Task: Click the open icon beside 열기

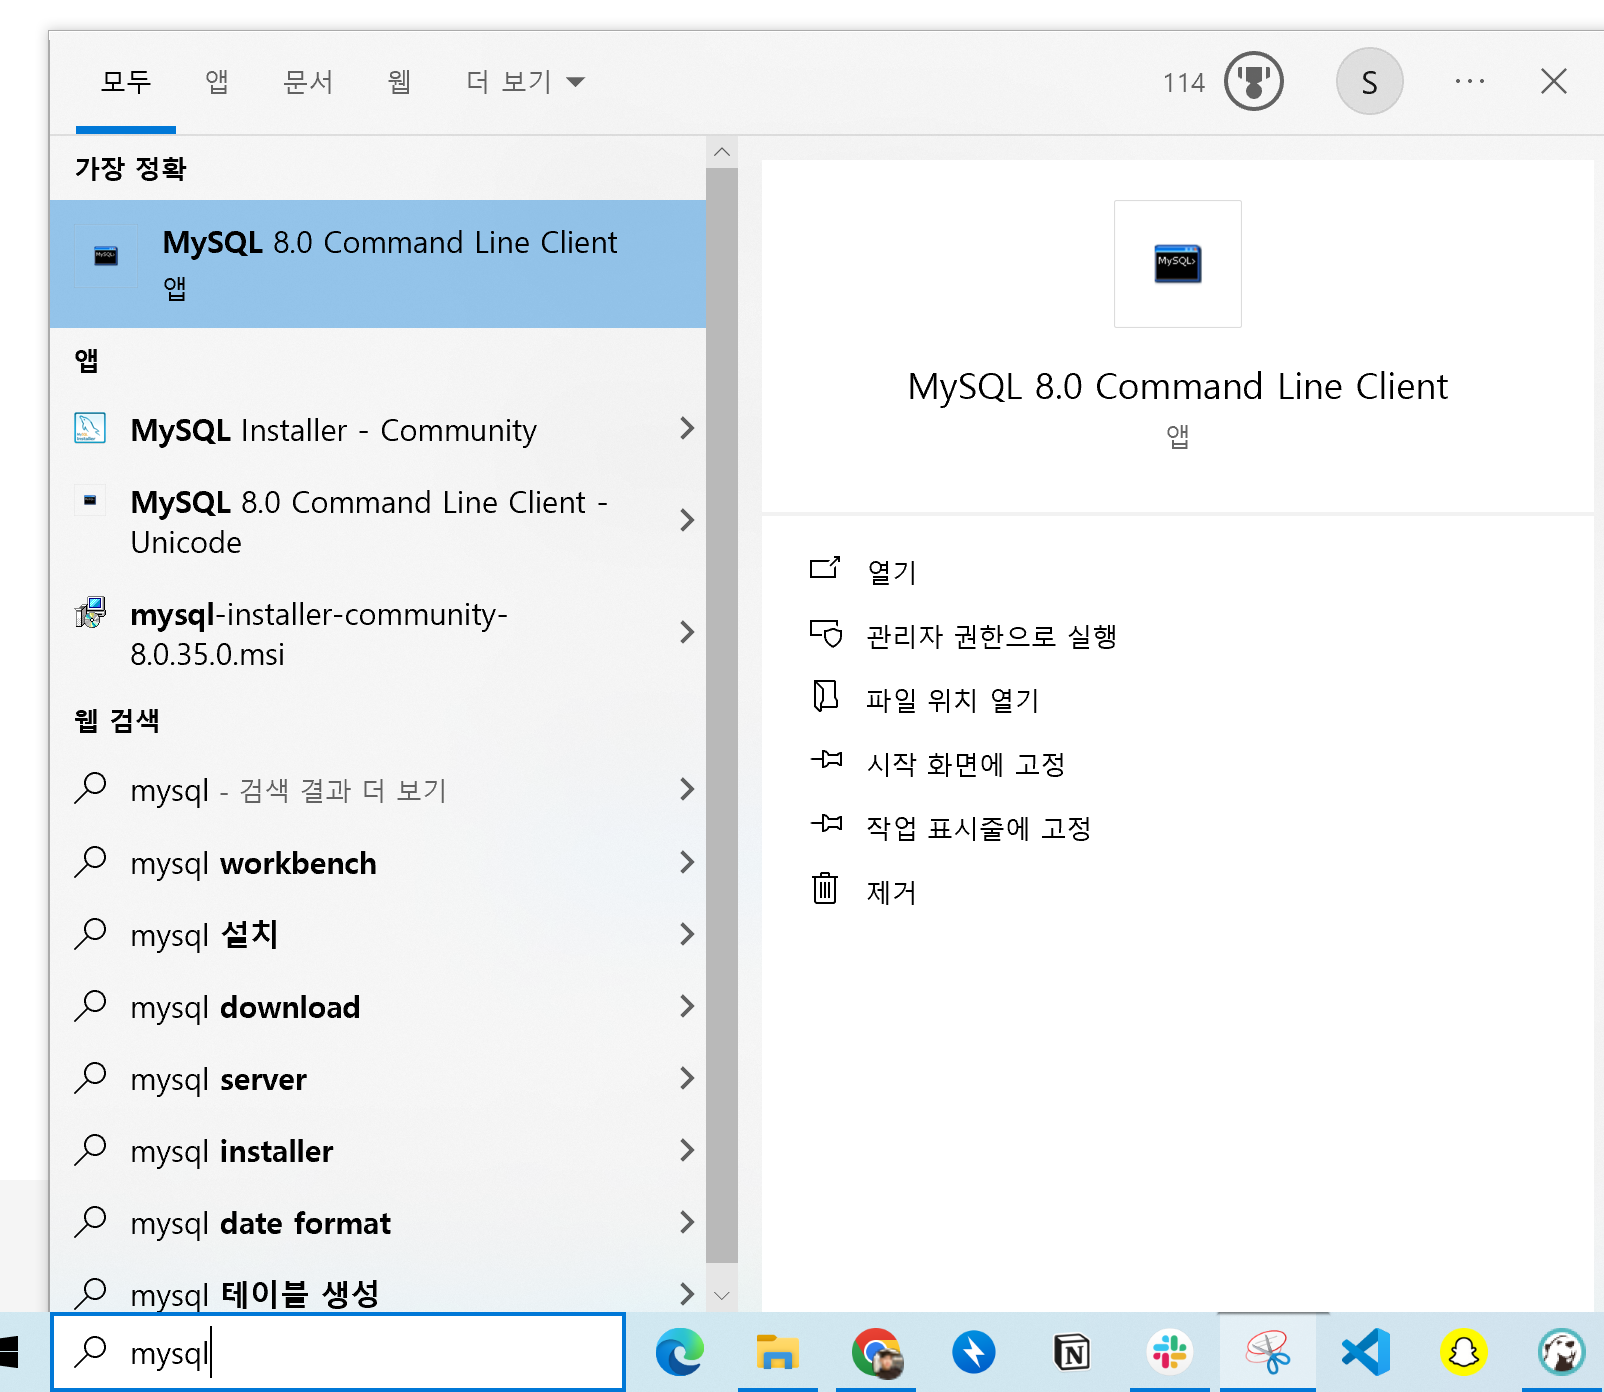Action: pyautogui.click(x=825, y=568)
